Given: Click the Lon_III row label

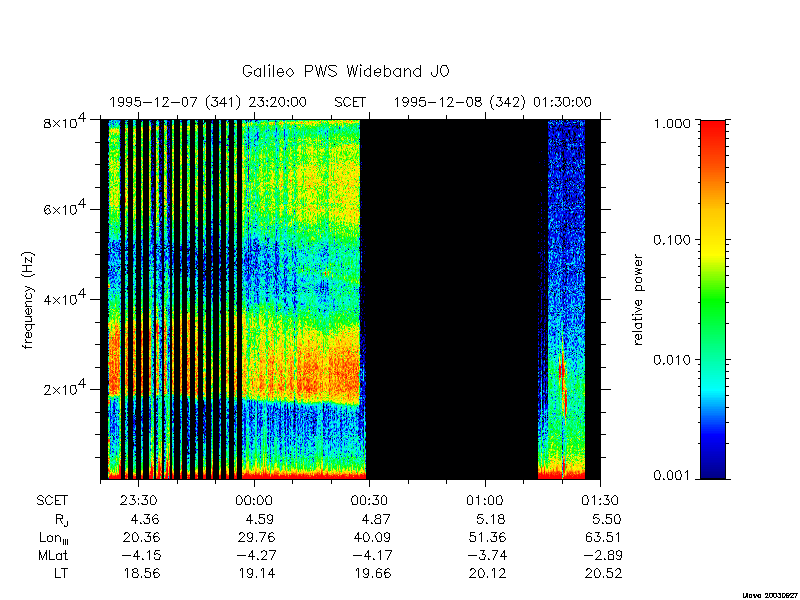Looking at the screenshot, I should pyautogui.click(x=54, y=538).
